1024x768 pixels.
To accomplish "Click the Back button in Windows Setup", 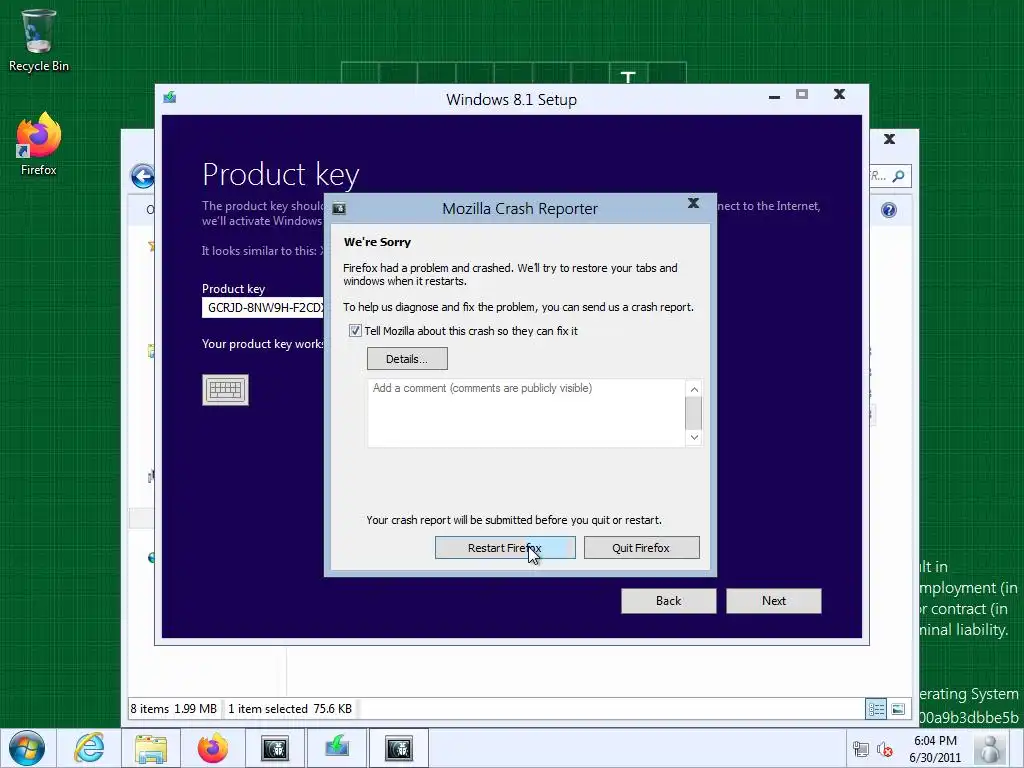I will pyautogui.click(x=668, y=601).
